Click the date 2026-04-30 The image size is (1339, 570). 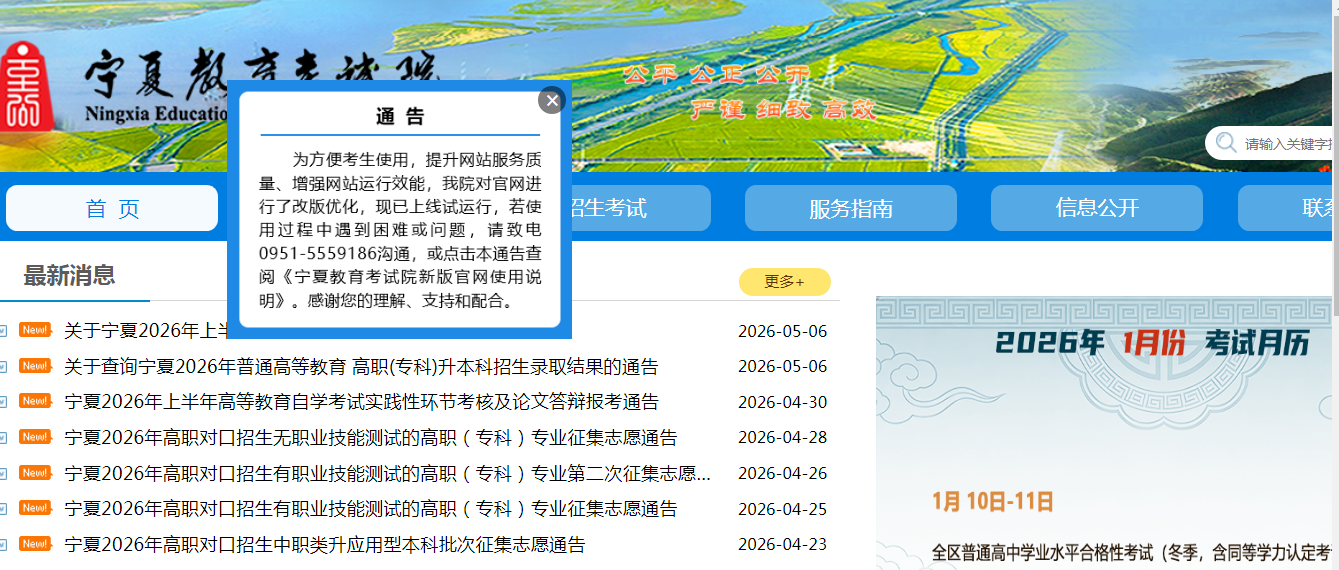[x=782, y=402]
